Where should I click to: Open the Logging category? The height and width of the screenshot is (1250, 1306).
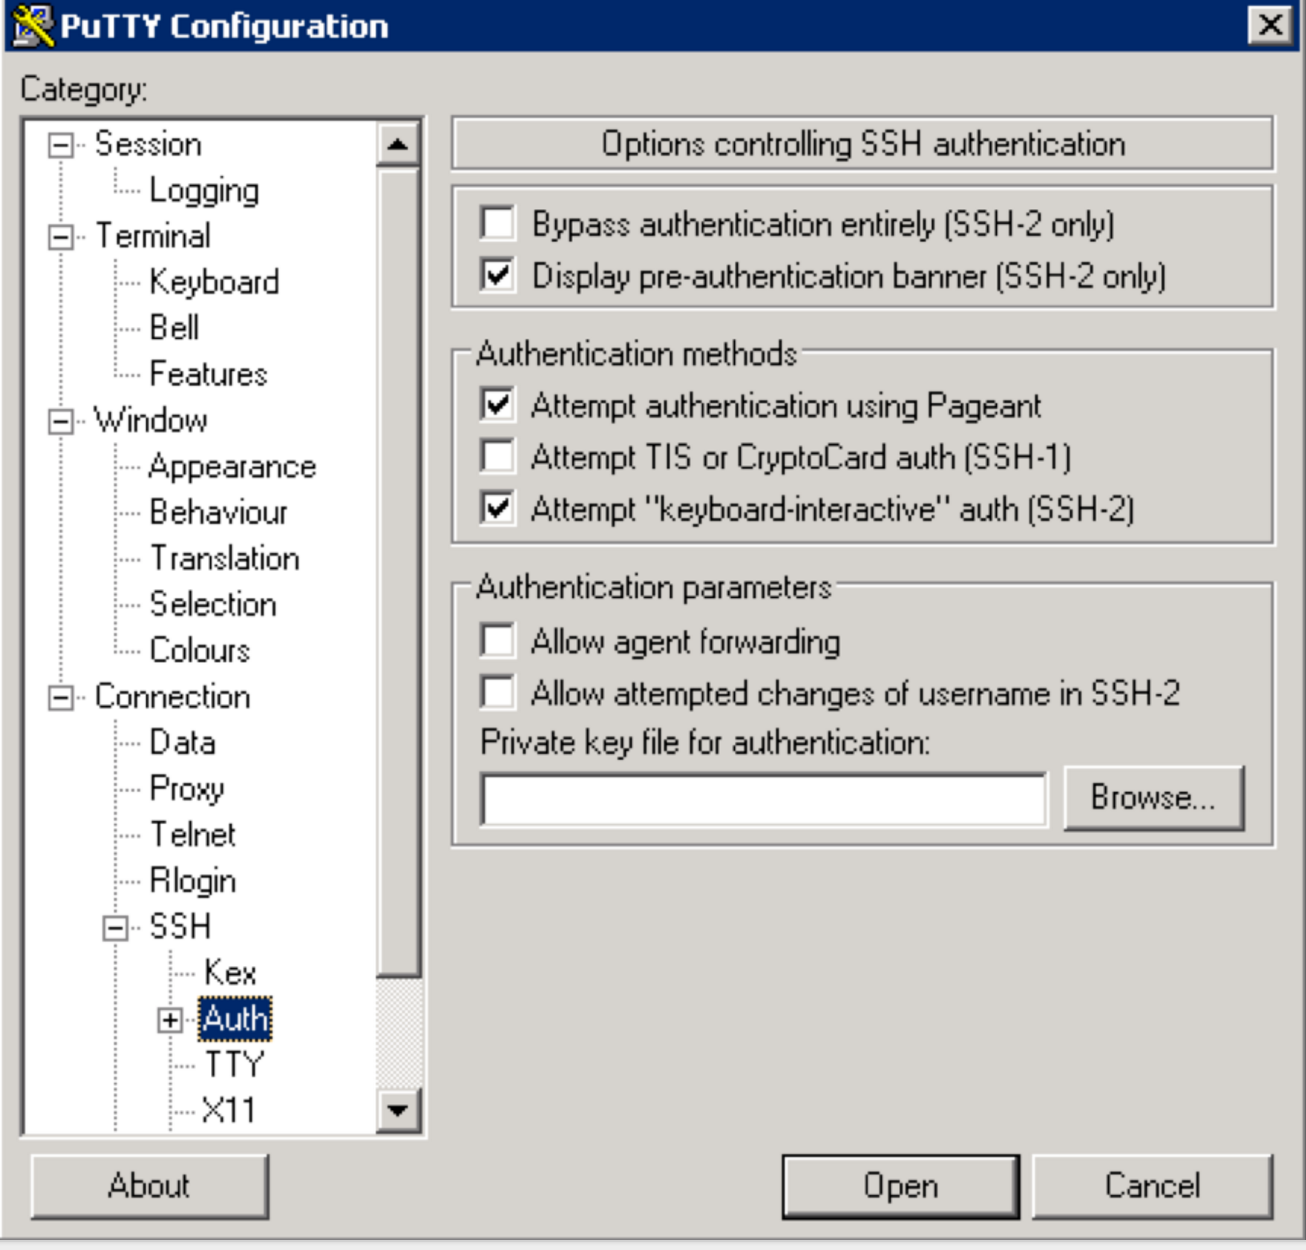click(204, 190)
